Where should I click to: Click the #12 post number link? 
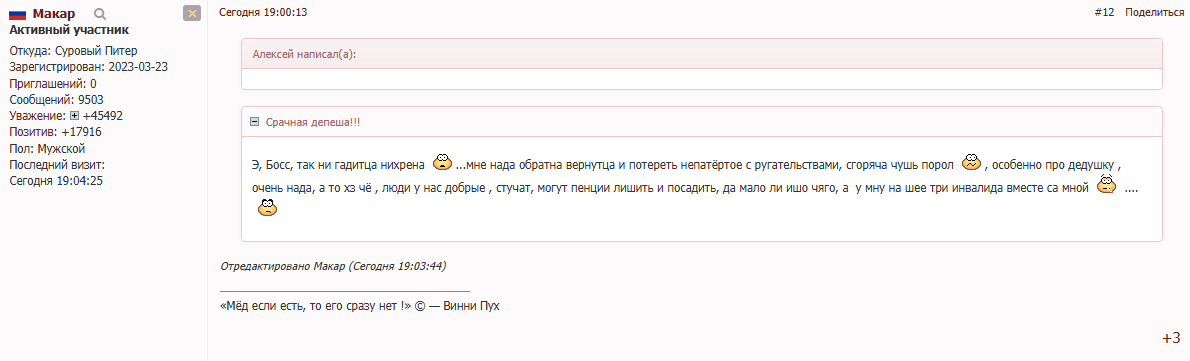1104,12
